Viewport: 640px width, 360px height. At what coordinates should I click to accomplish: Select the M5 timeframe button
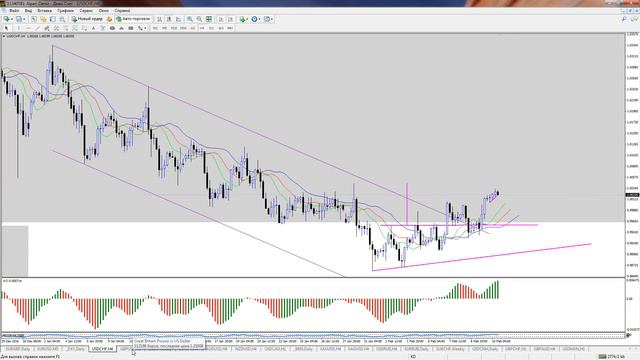pos(164,28)
